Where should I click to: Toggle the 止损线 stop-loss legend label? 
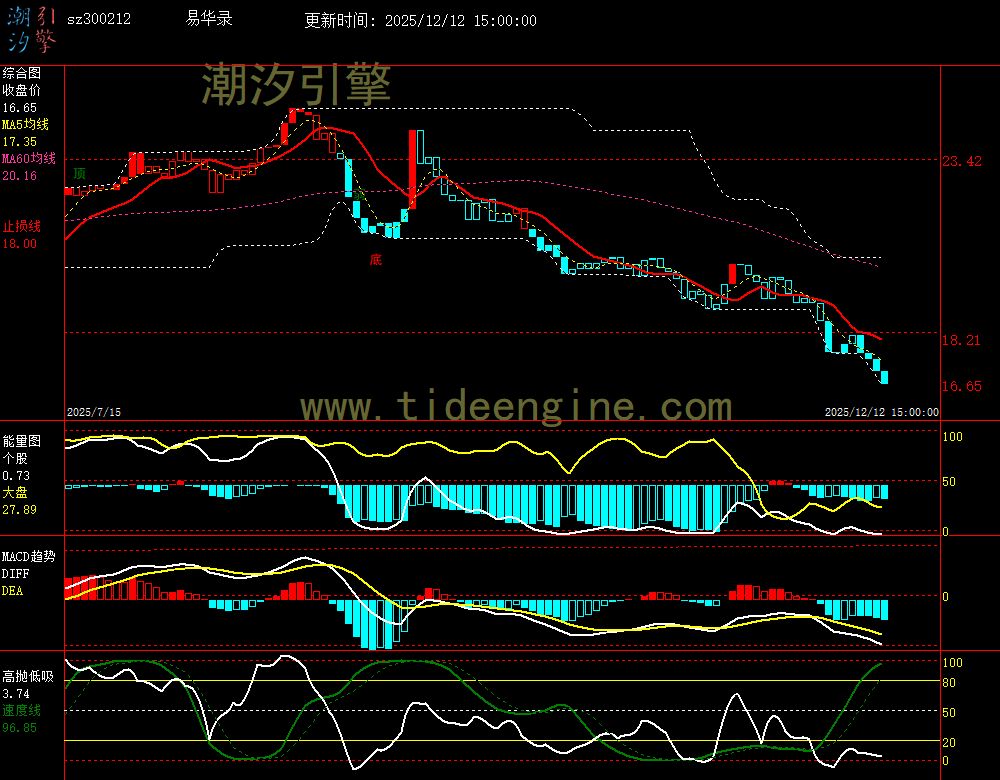coord(20,226)
